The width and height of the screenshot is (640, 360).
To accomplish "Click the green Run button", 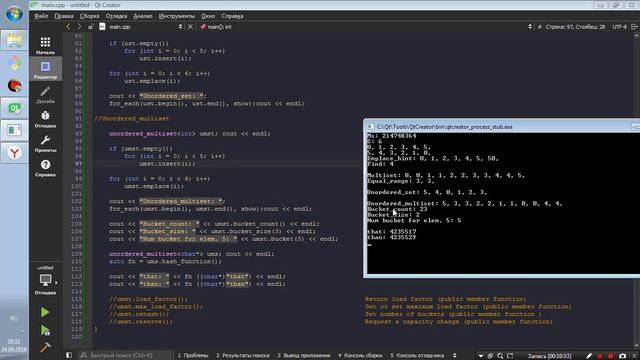I will (45, 312).
